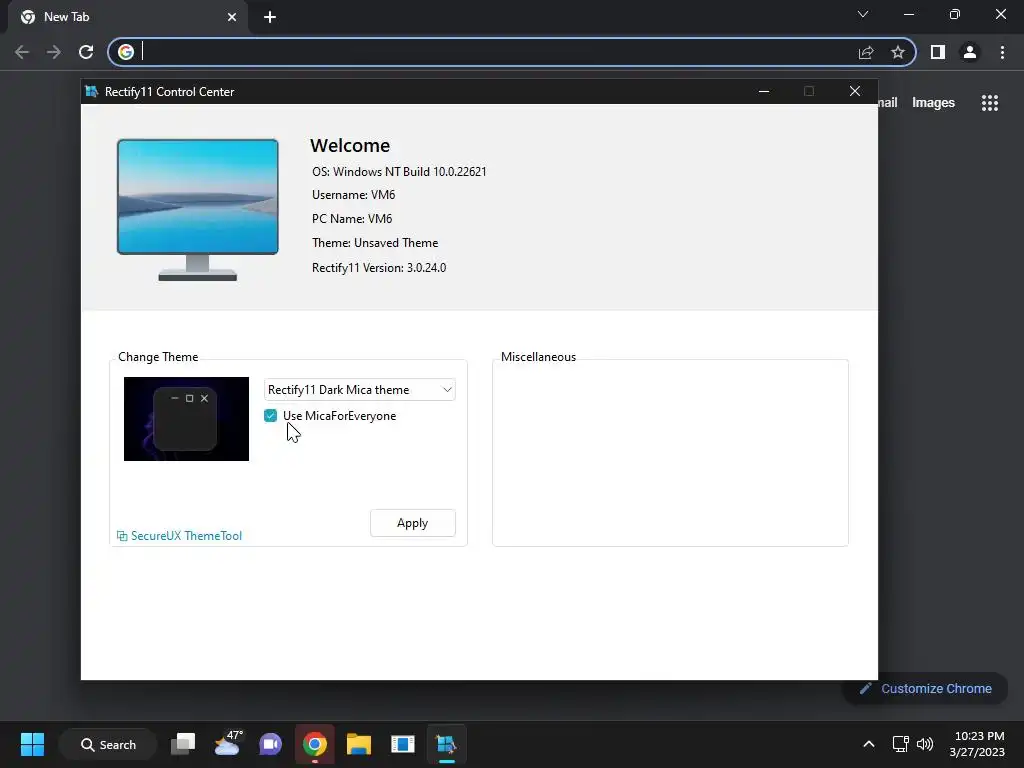Click Customize Chrome button
Image resolution: width=1024 pixels, height=768 pixels.
pos(925,688)
